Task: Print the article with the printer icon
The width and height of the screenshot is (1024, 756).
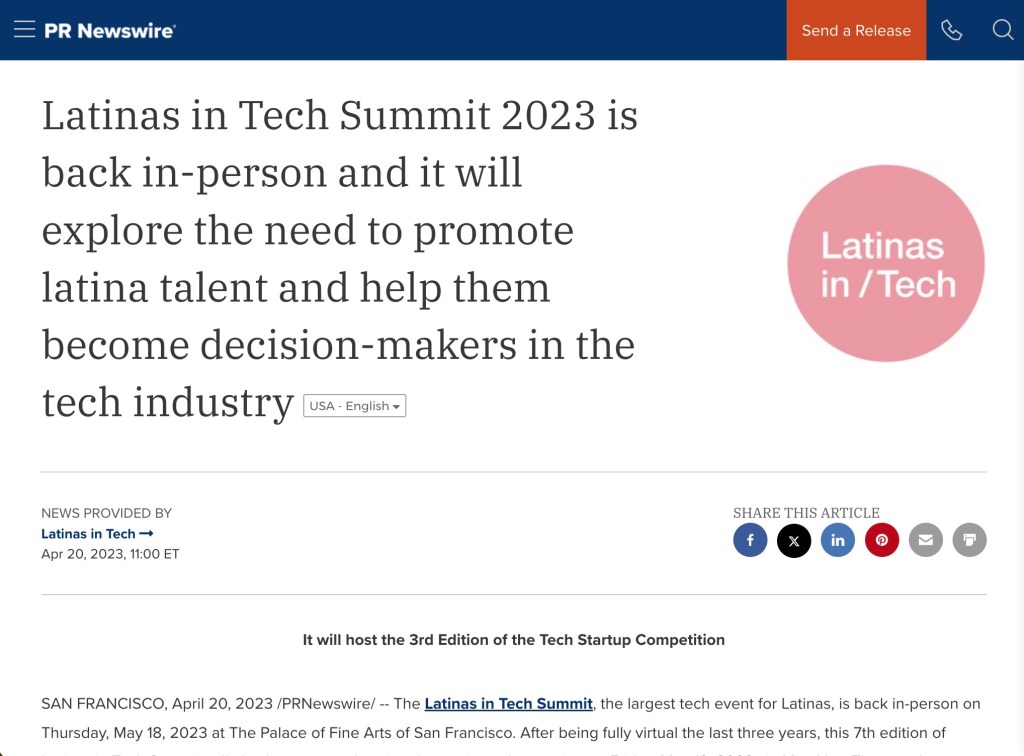Action: tap(969, 540)
